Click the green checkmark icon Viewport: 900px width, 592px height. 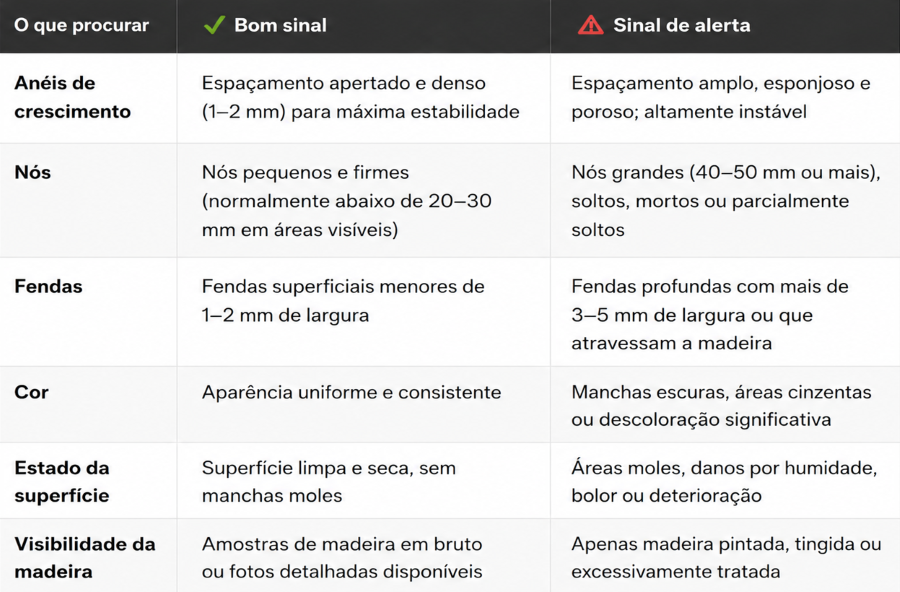[x=214, y=25]
